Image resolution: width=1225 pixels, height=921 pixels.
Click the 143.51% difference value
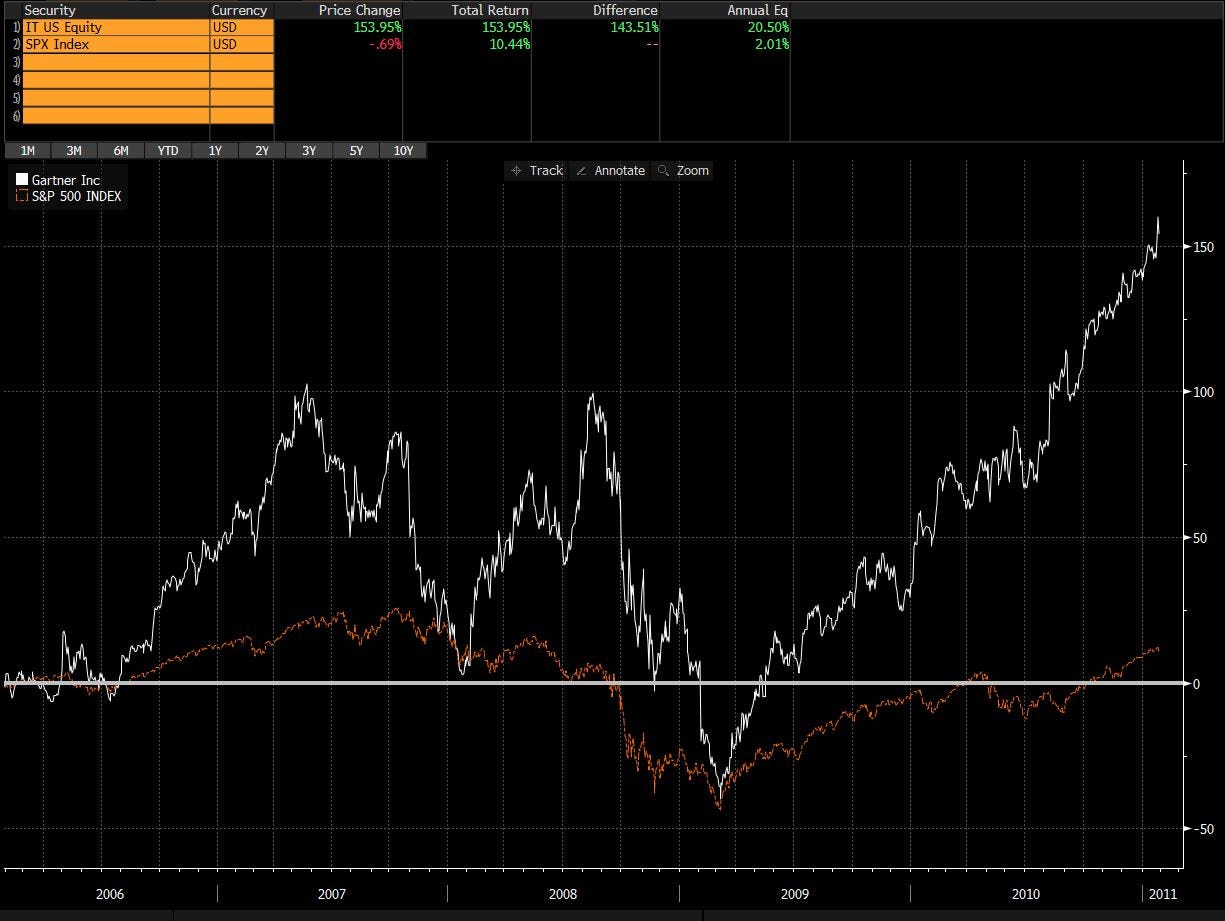click(x=634, y=28)
